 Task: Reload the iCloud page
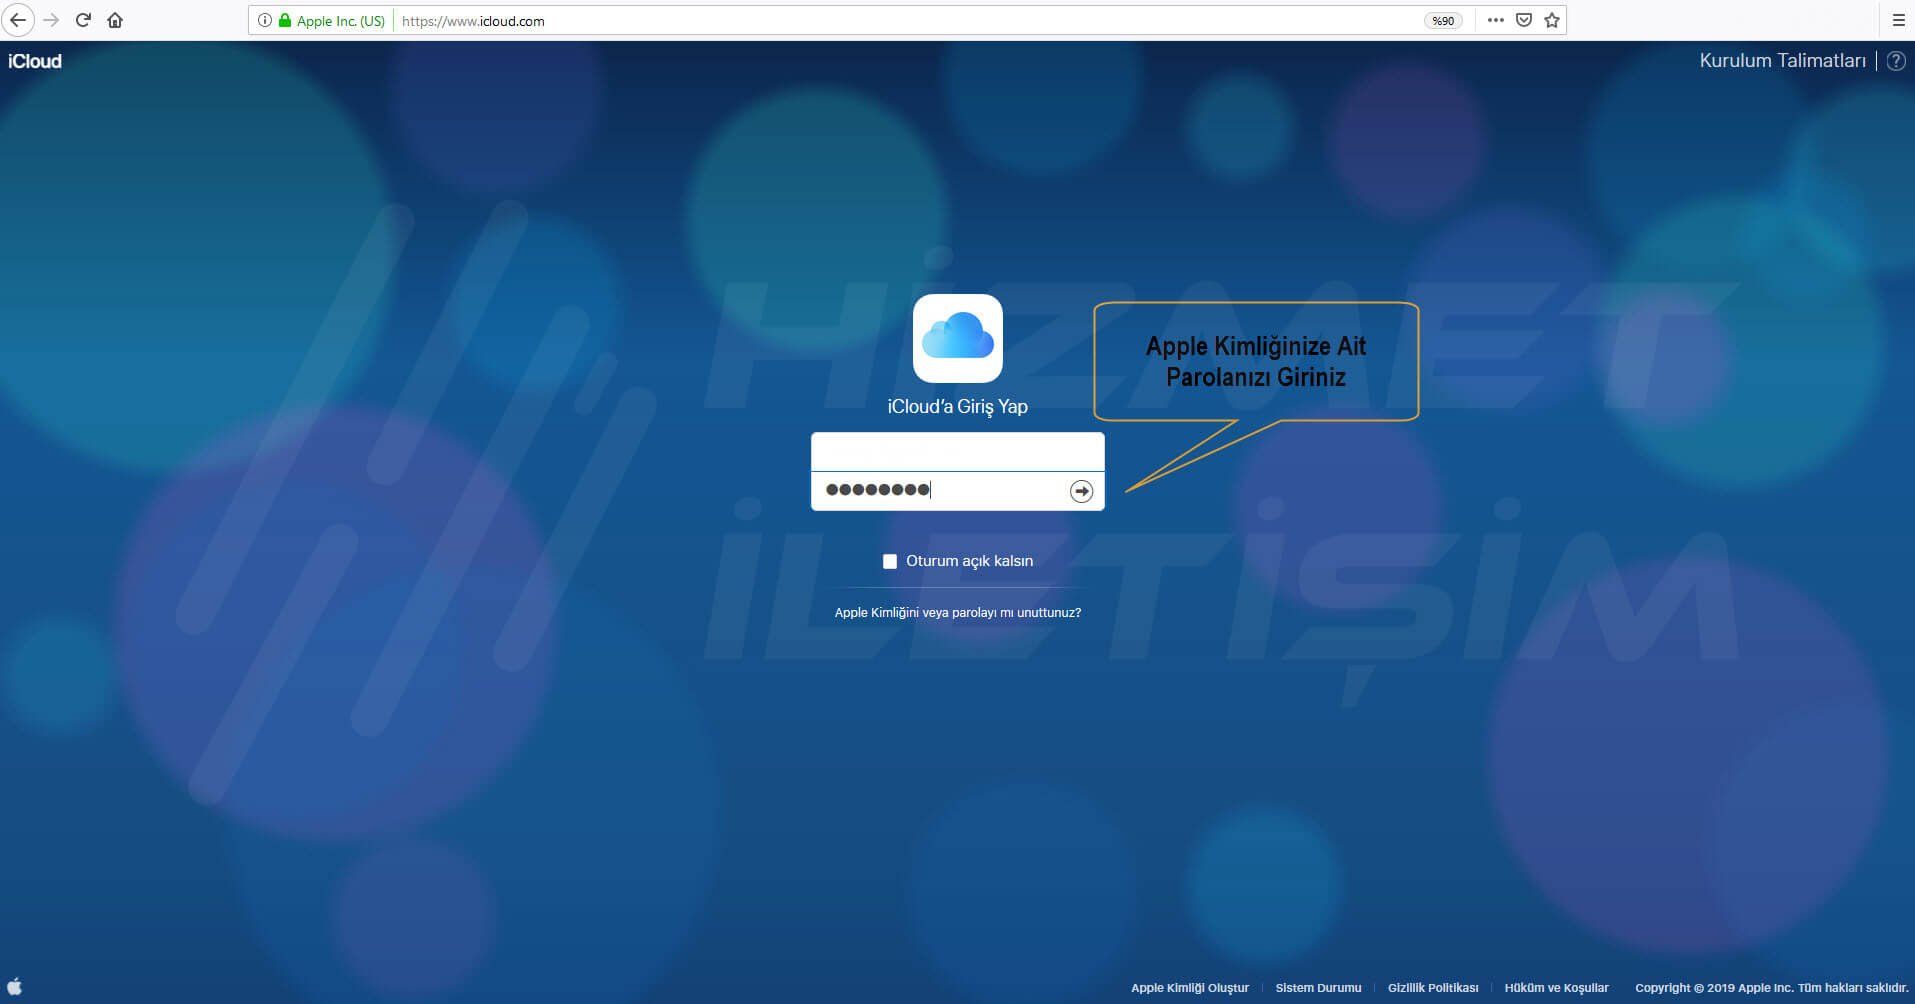point(83,20)
